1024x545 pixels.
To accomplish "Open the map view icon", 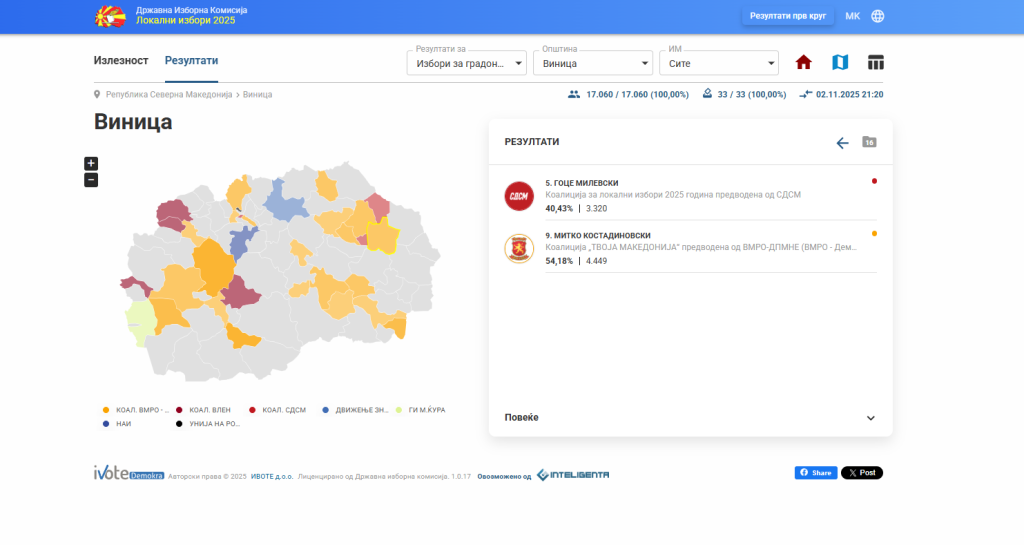I will (x=840, y=63).
